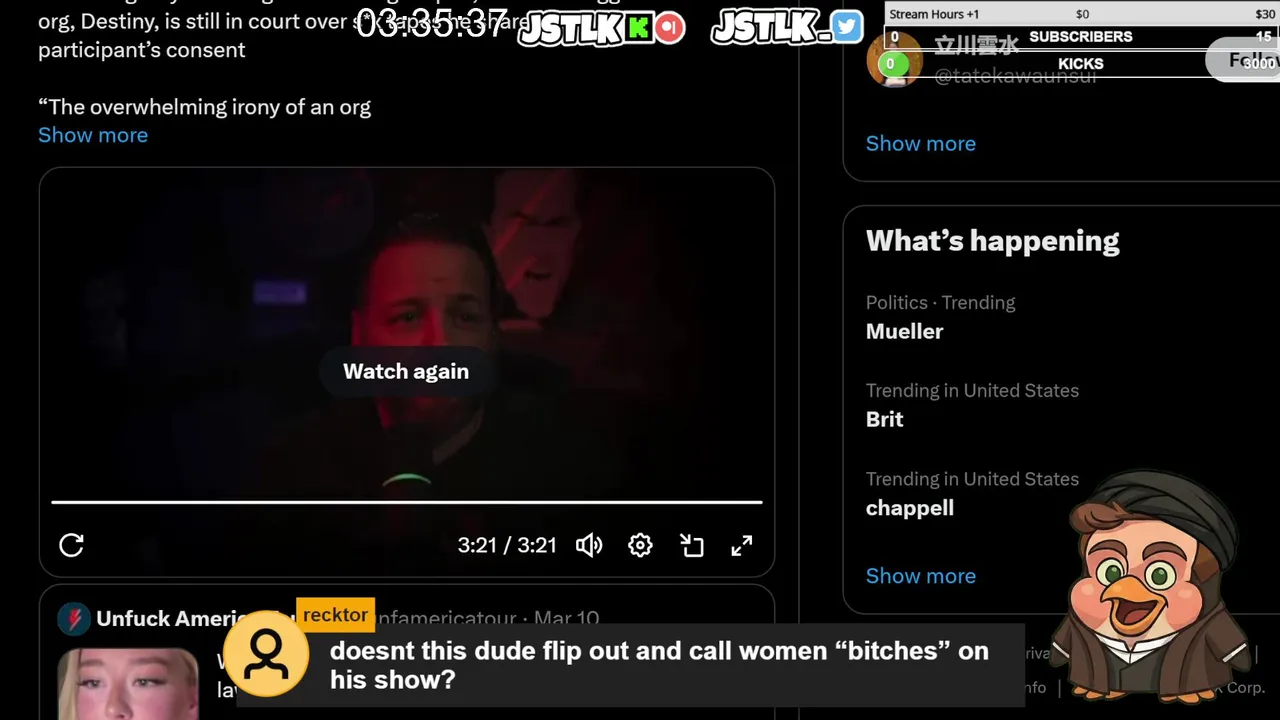Expand tweet text with Show more
This screenshot has height=720, width=1280.
pyautogui.click(x=93, y=135)
